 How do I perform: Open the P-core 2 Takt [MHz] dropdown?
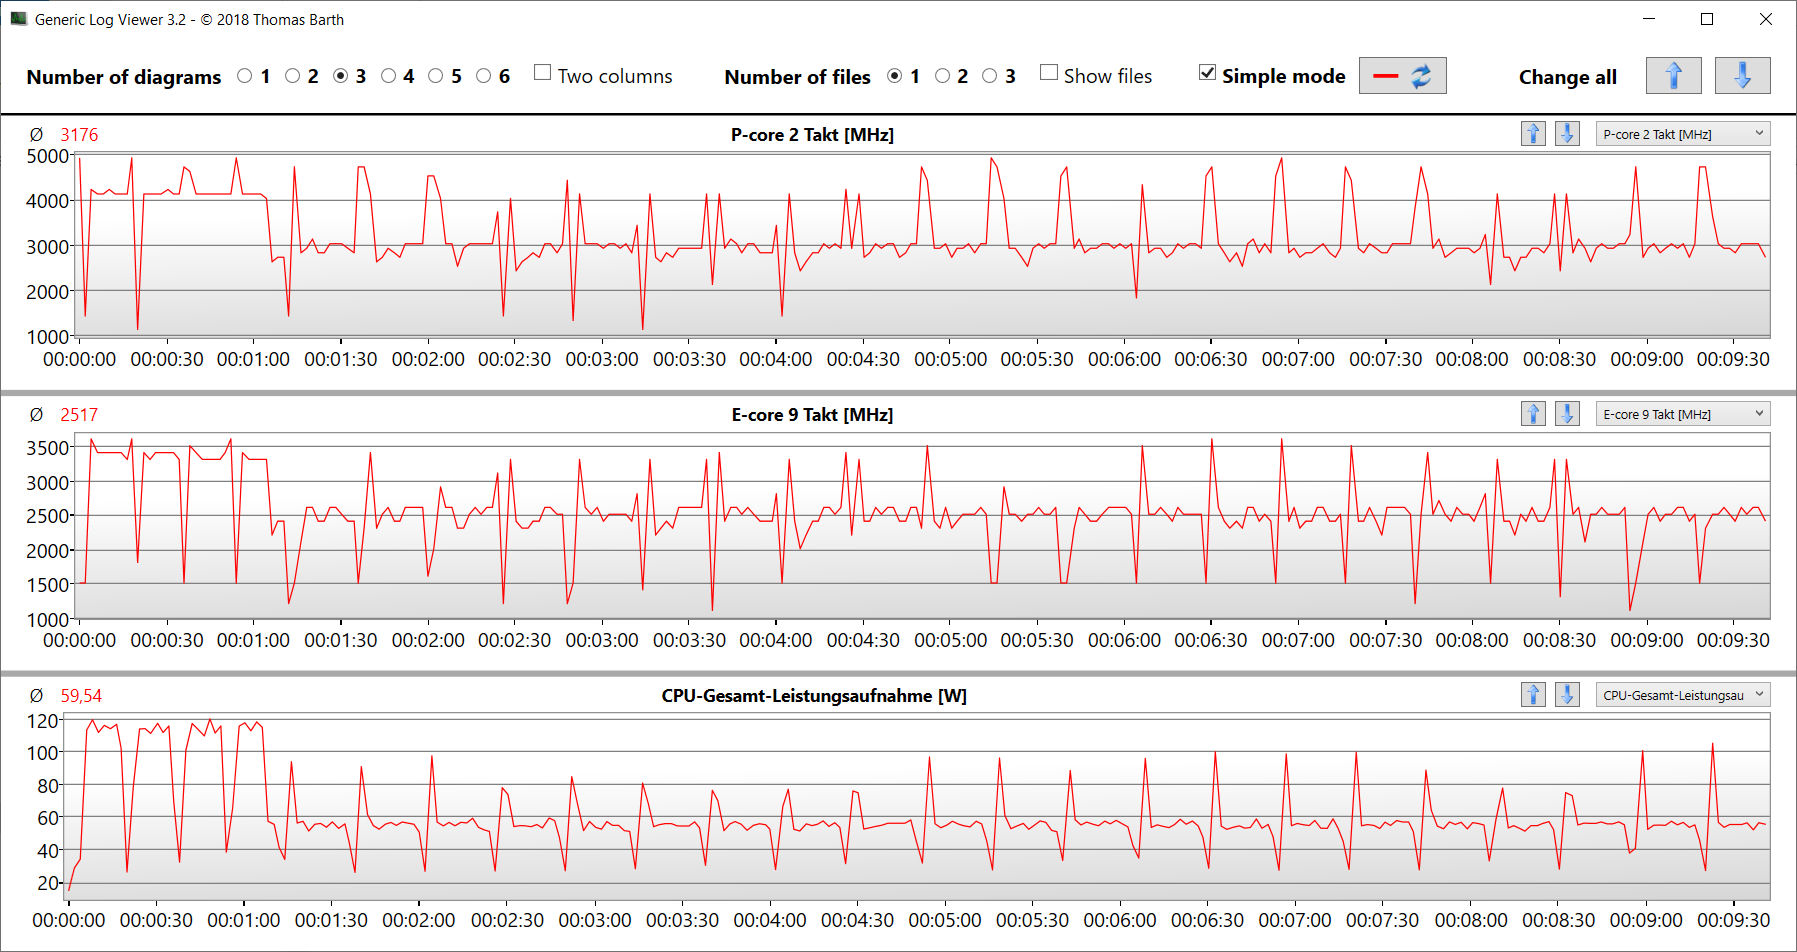[x=1683, y=134]
